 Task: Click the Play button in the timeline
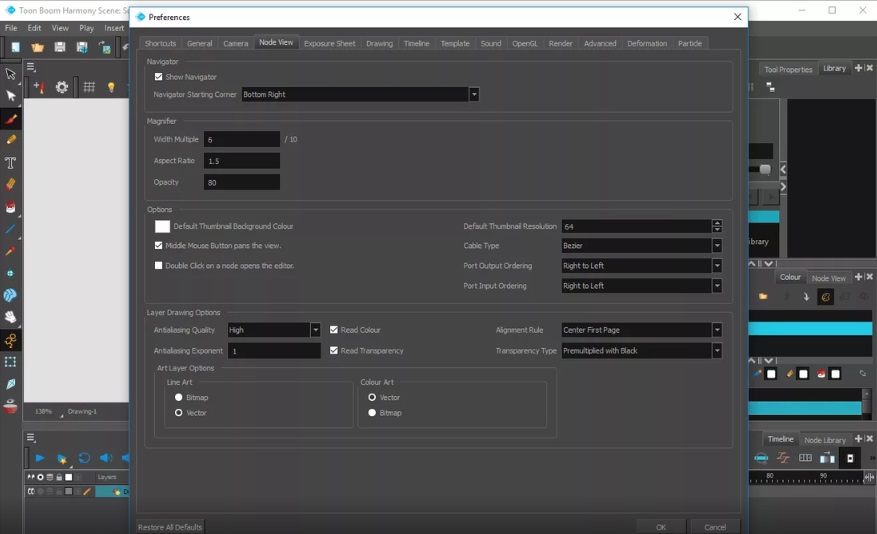40,458
